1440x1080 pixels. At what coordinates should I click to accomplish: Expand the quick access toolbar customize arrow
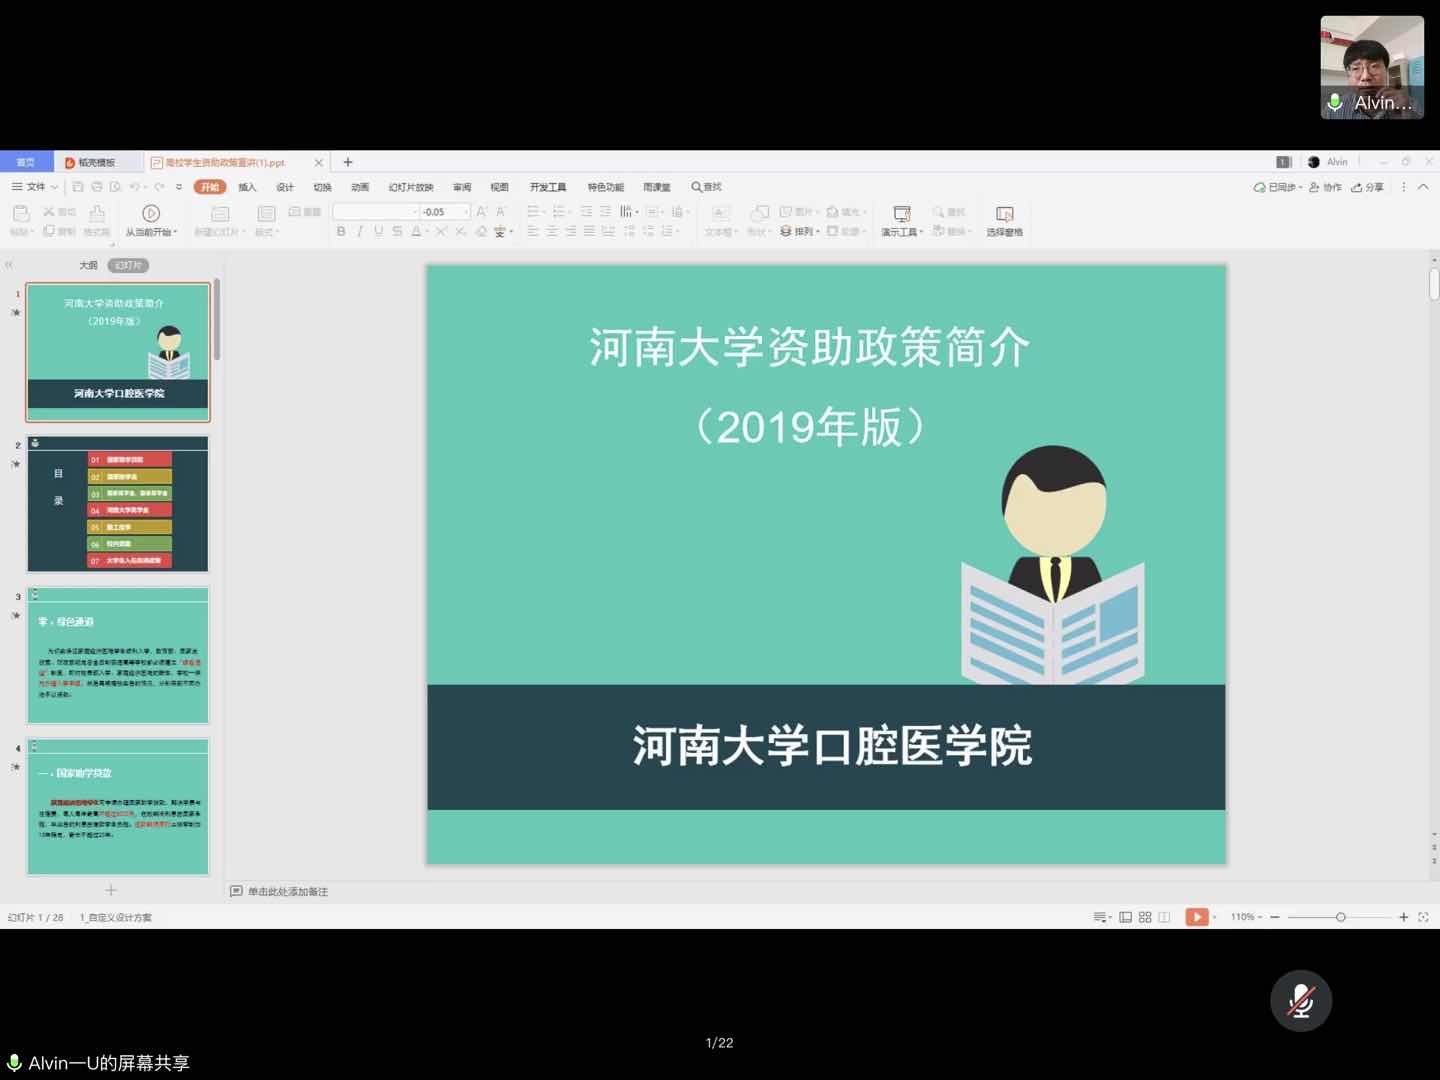[179, 187]
